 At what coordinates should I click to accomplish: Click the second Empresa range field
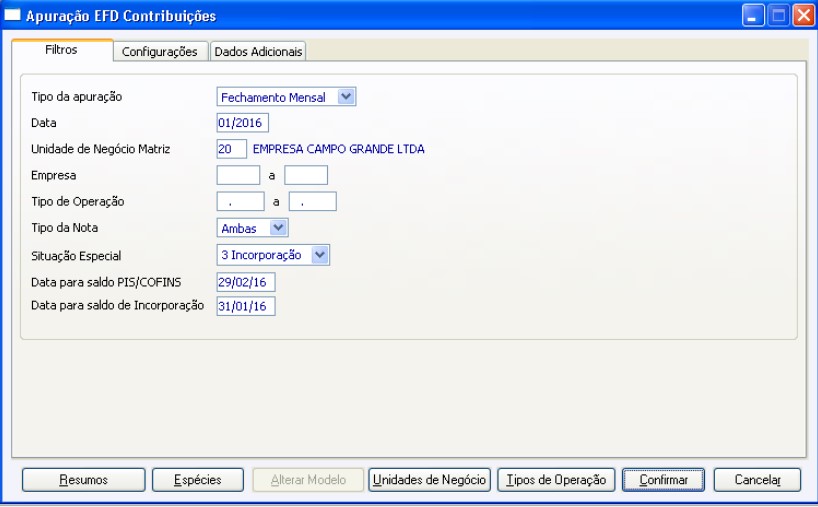tap(306, 175)
